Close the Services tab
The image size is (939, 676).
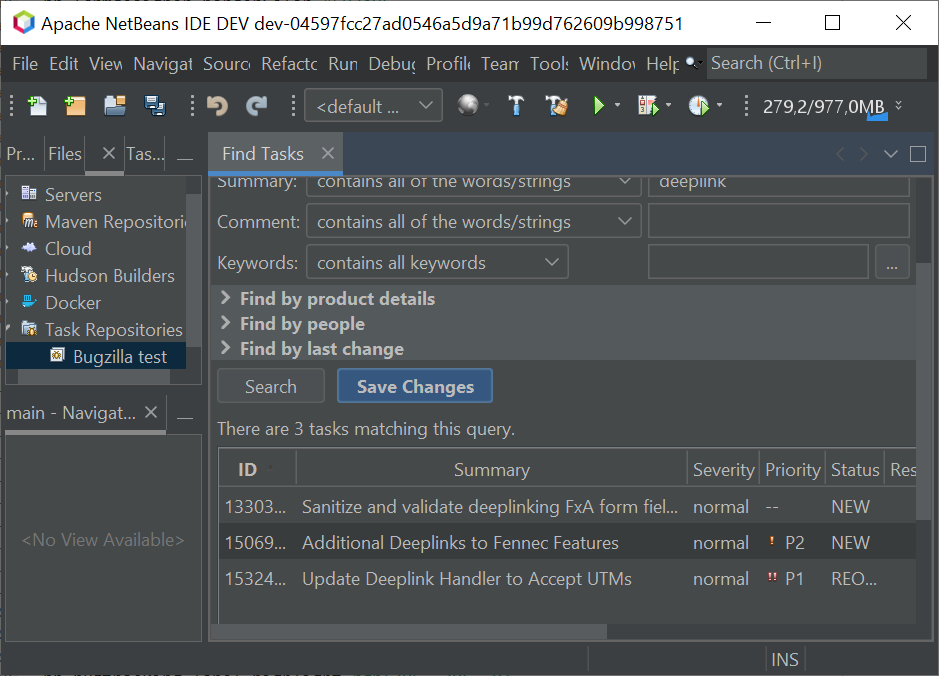108,153
